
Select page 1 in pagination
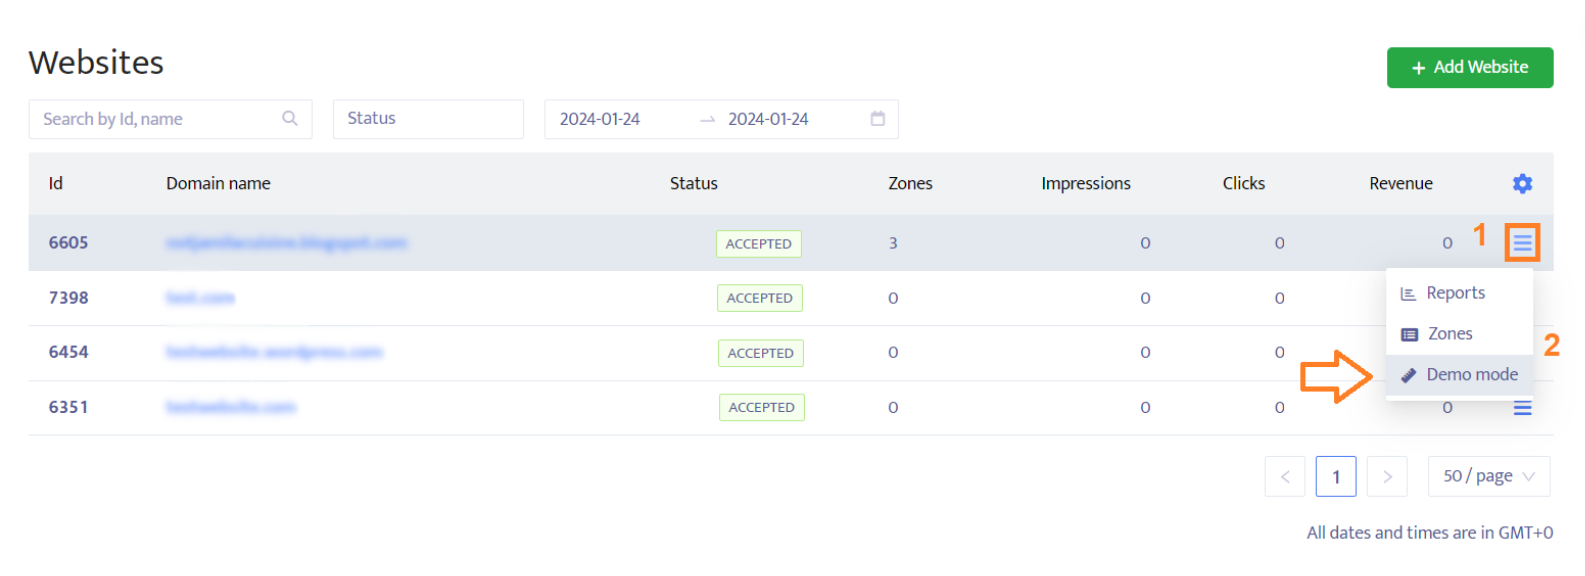click(x=1336, y=477)
